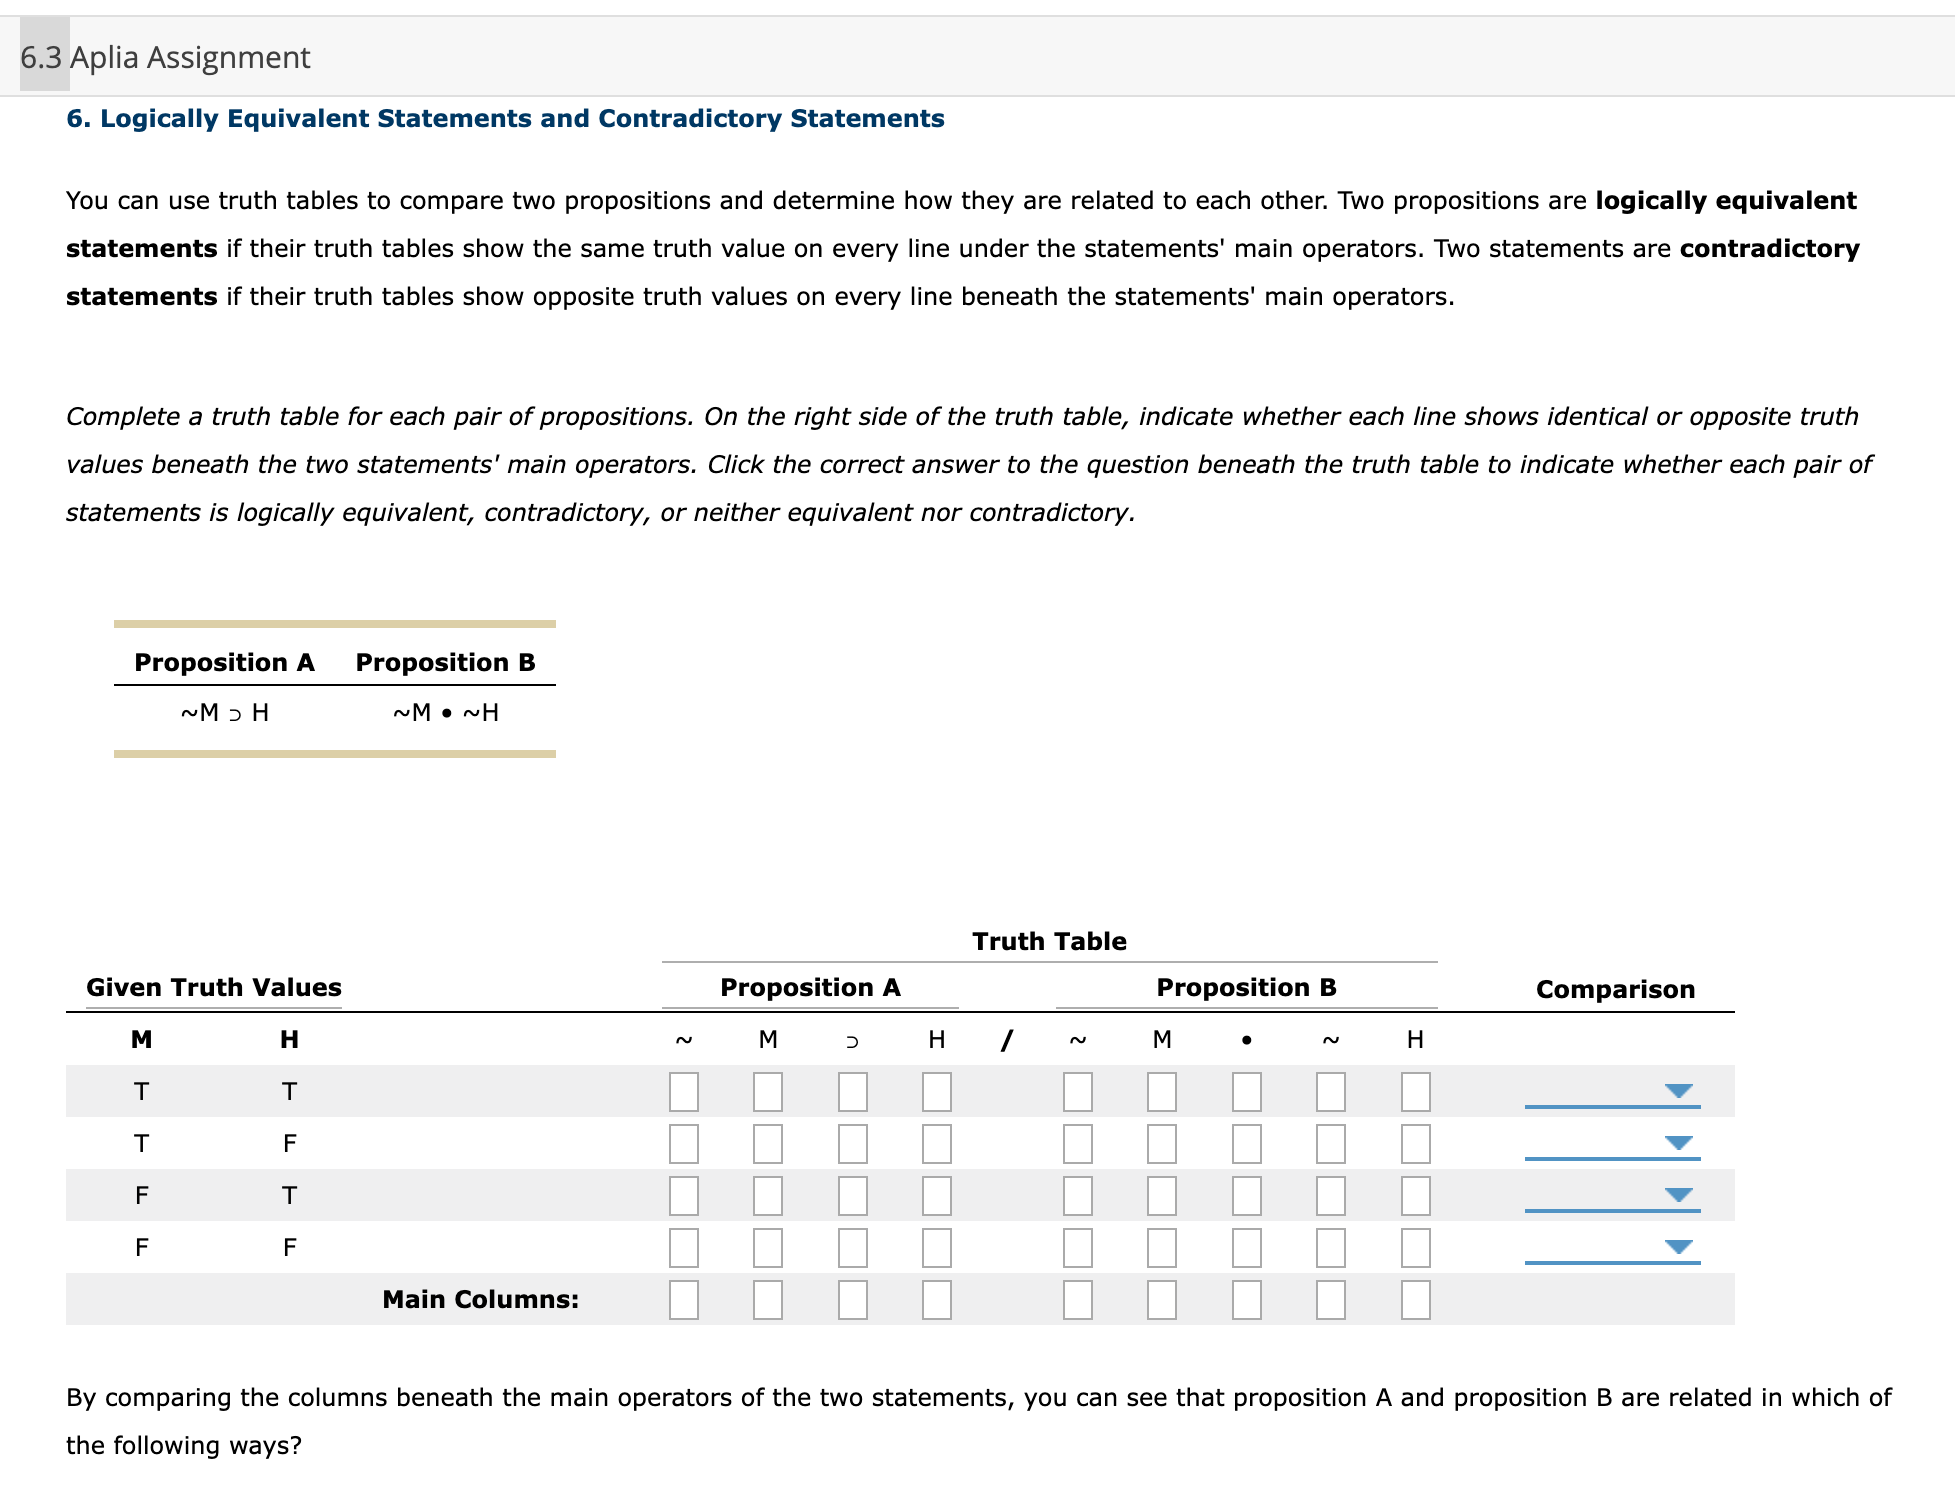Click the 6.3 Aplia Assignment header
This screenshot has width=1955, height=1485.
pyautogui.click(x=163, y=58)
